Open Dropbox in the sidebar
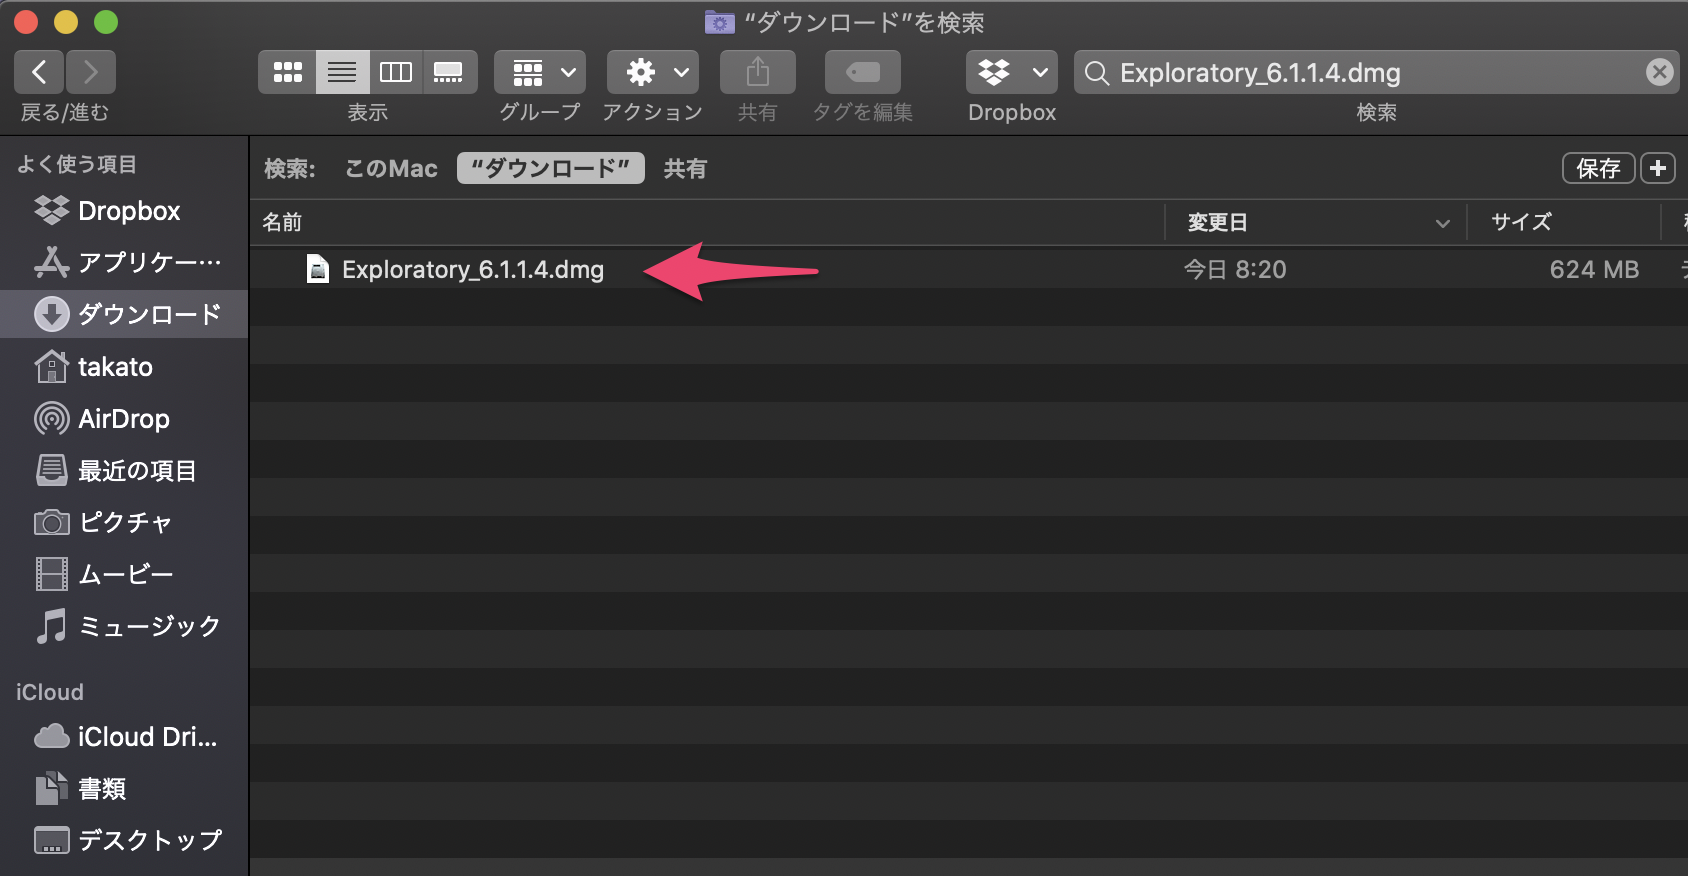The height and width of the screenshot is (876, 1688). click(124, 211)
